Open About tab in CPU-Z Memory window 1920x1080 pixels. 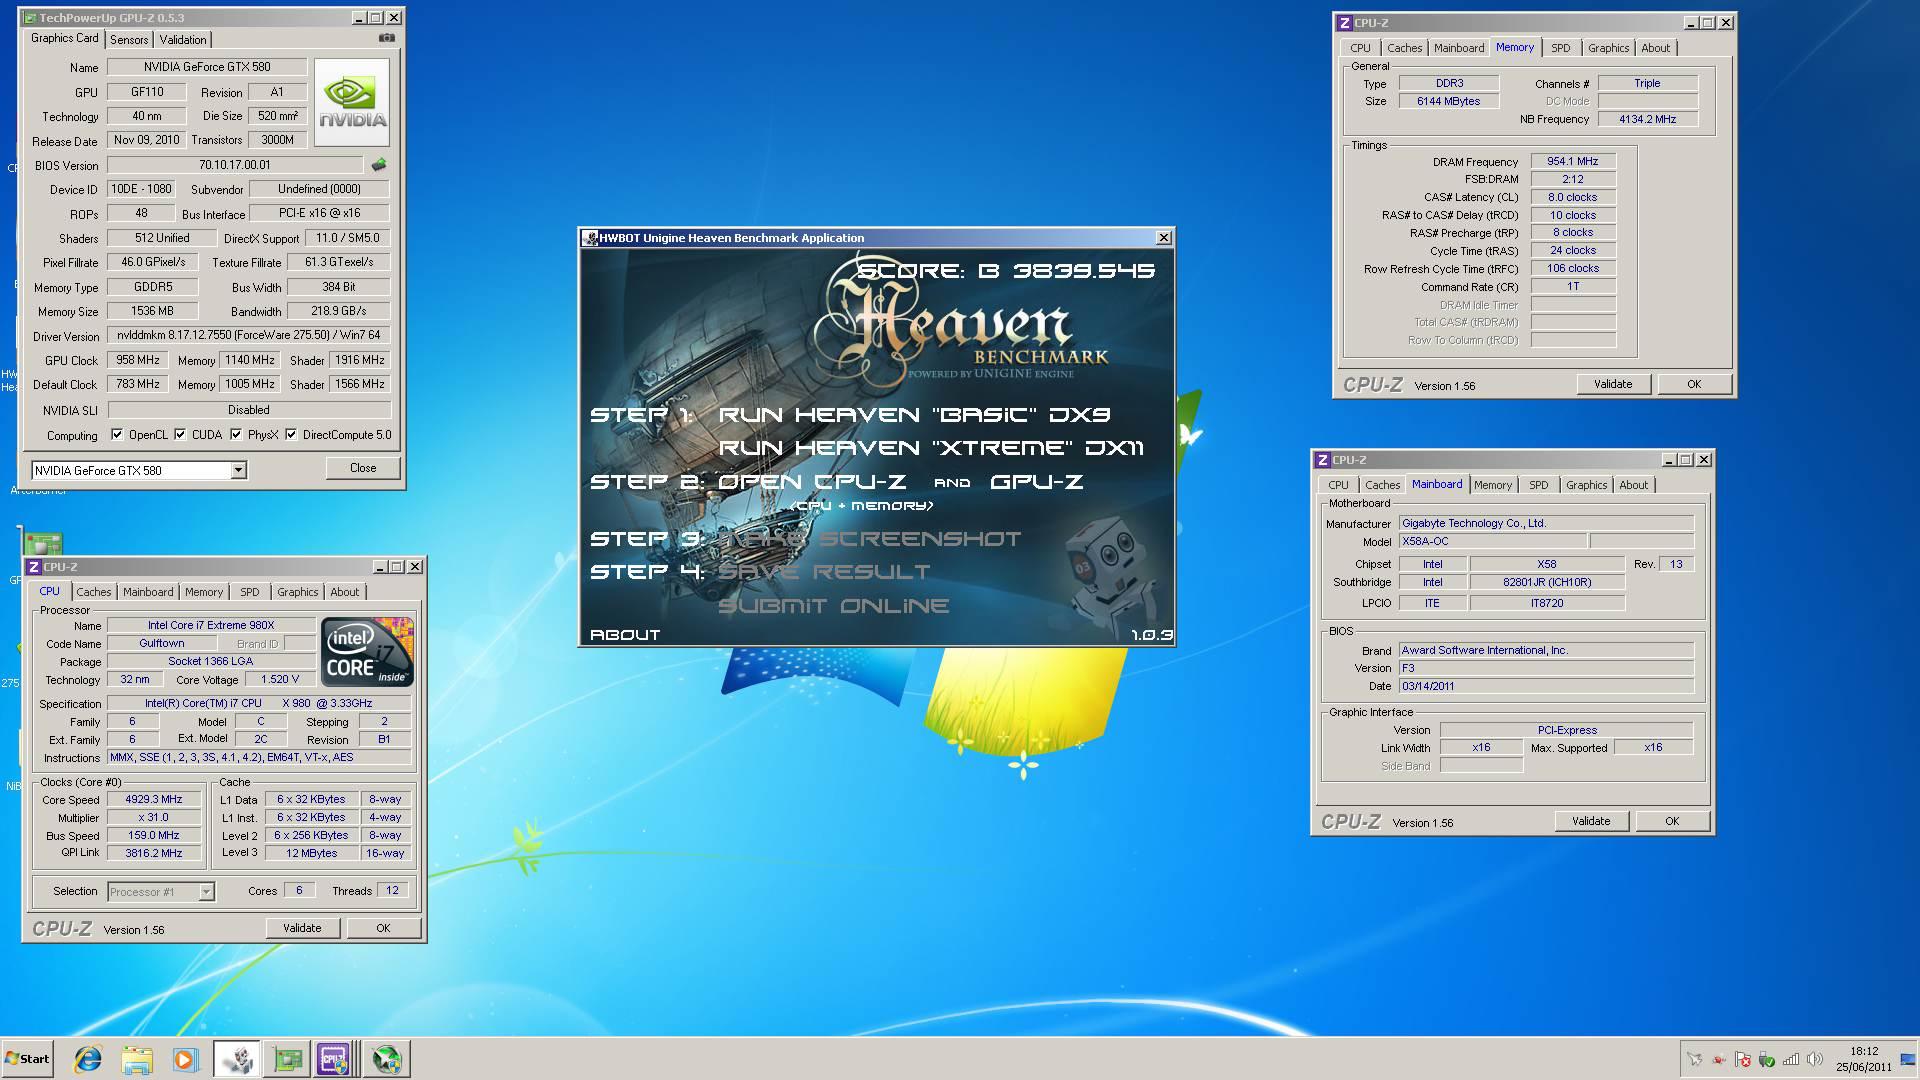pos(1656,48)
